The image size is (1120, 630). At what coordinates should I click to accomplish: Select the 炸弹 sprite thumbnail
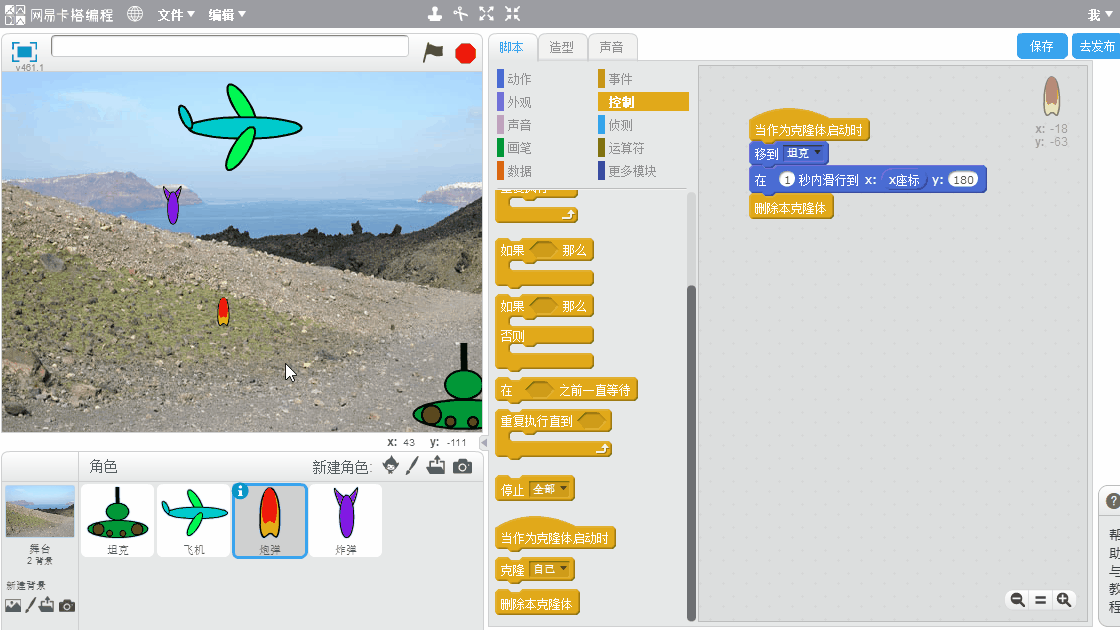[346, 521]
